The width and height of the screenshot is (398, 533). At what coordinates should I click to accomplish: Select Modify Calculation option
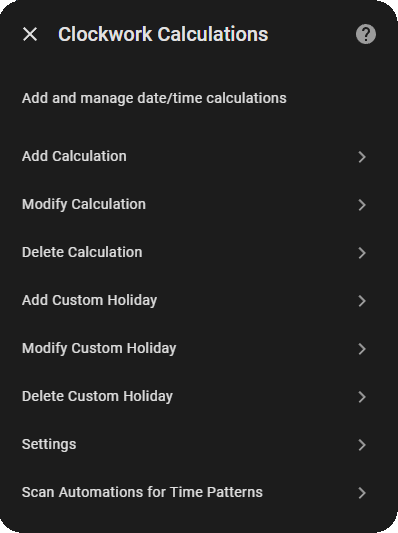[x=199, y=205]
